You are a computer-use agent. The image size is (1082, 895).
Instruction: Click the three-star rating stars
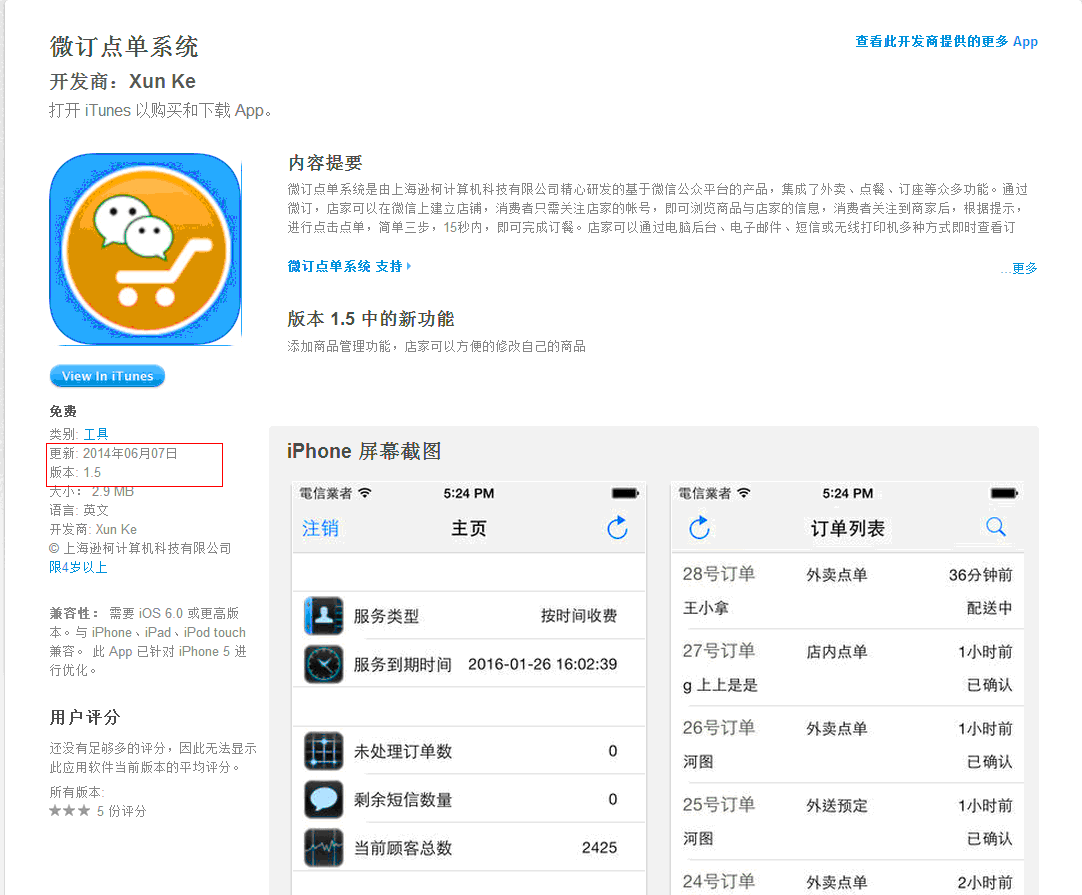coord(70,810)
